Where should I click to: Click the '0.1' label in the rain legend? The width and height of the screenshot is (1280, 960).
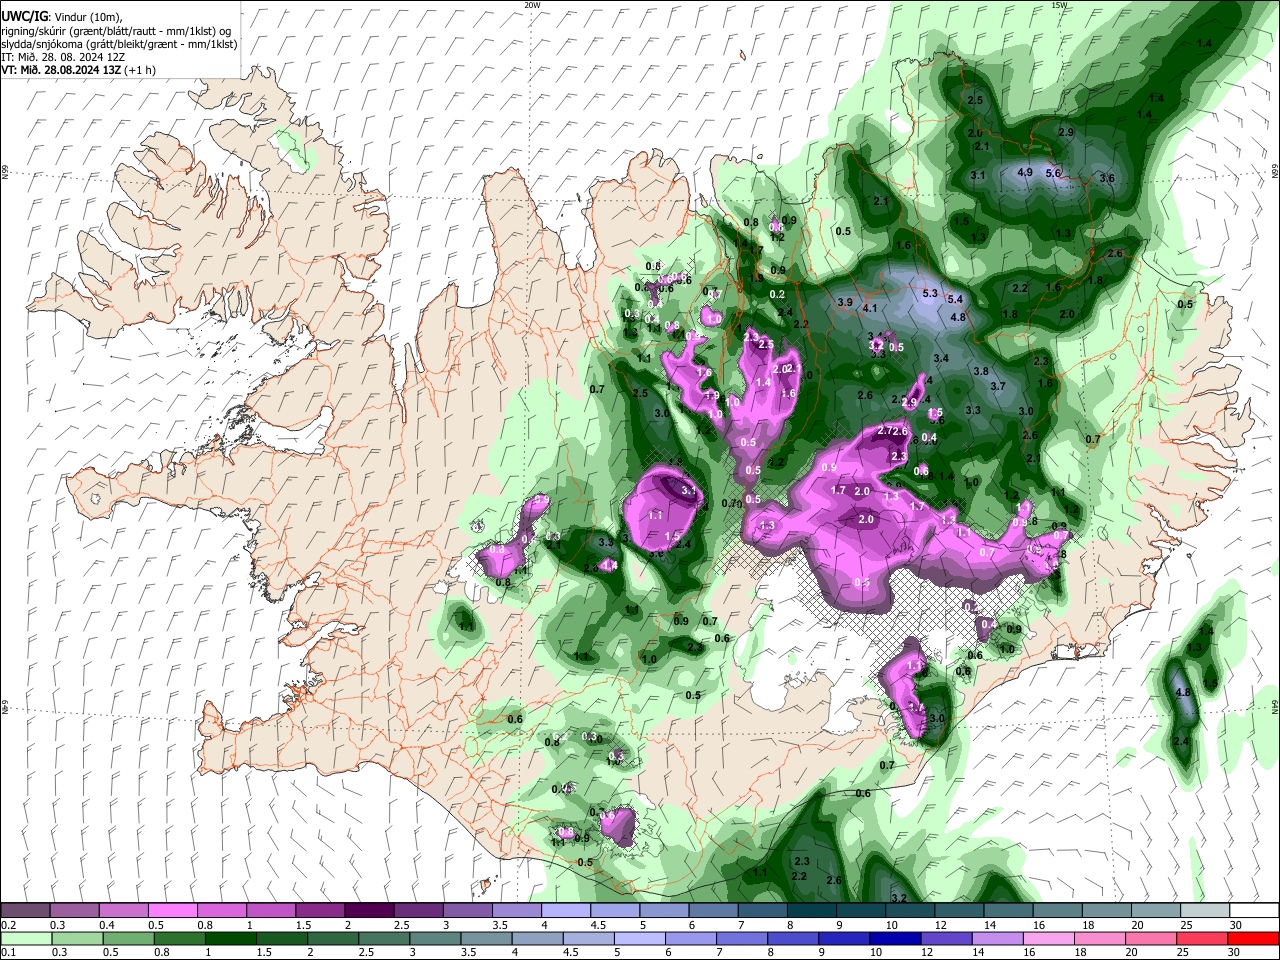(9, 952)
